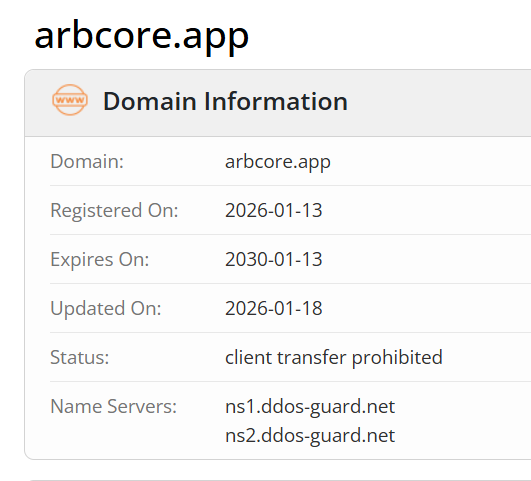Select the registration date 2026-01-13

(x=274, y=210)
